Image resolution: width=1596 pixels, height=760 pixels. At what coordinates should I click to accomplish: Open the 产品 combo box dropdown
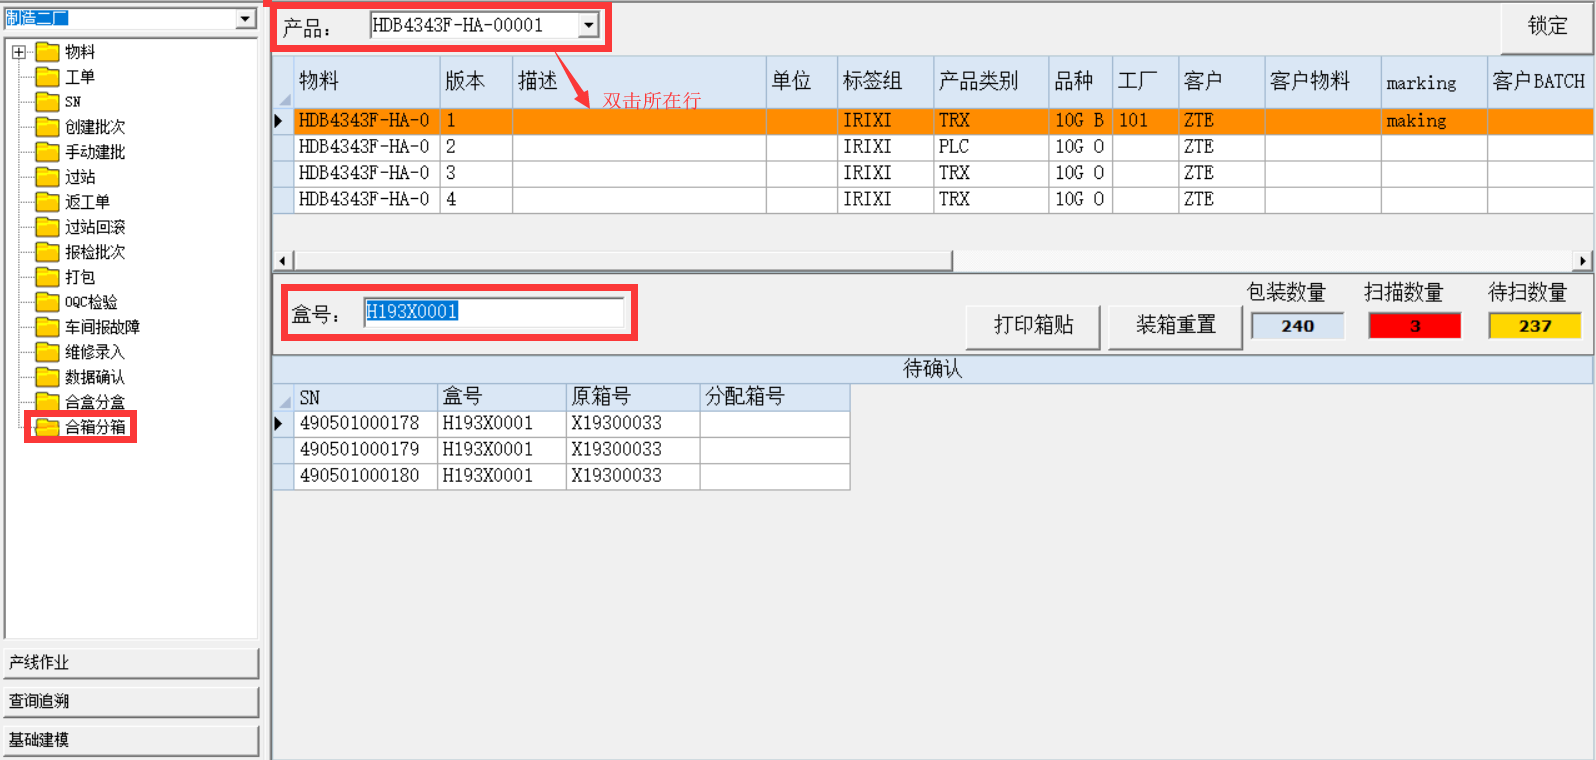point(589,26)
